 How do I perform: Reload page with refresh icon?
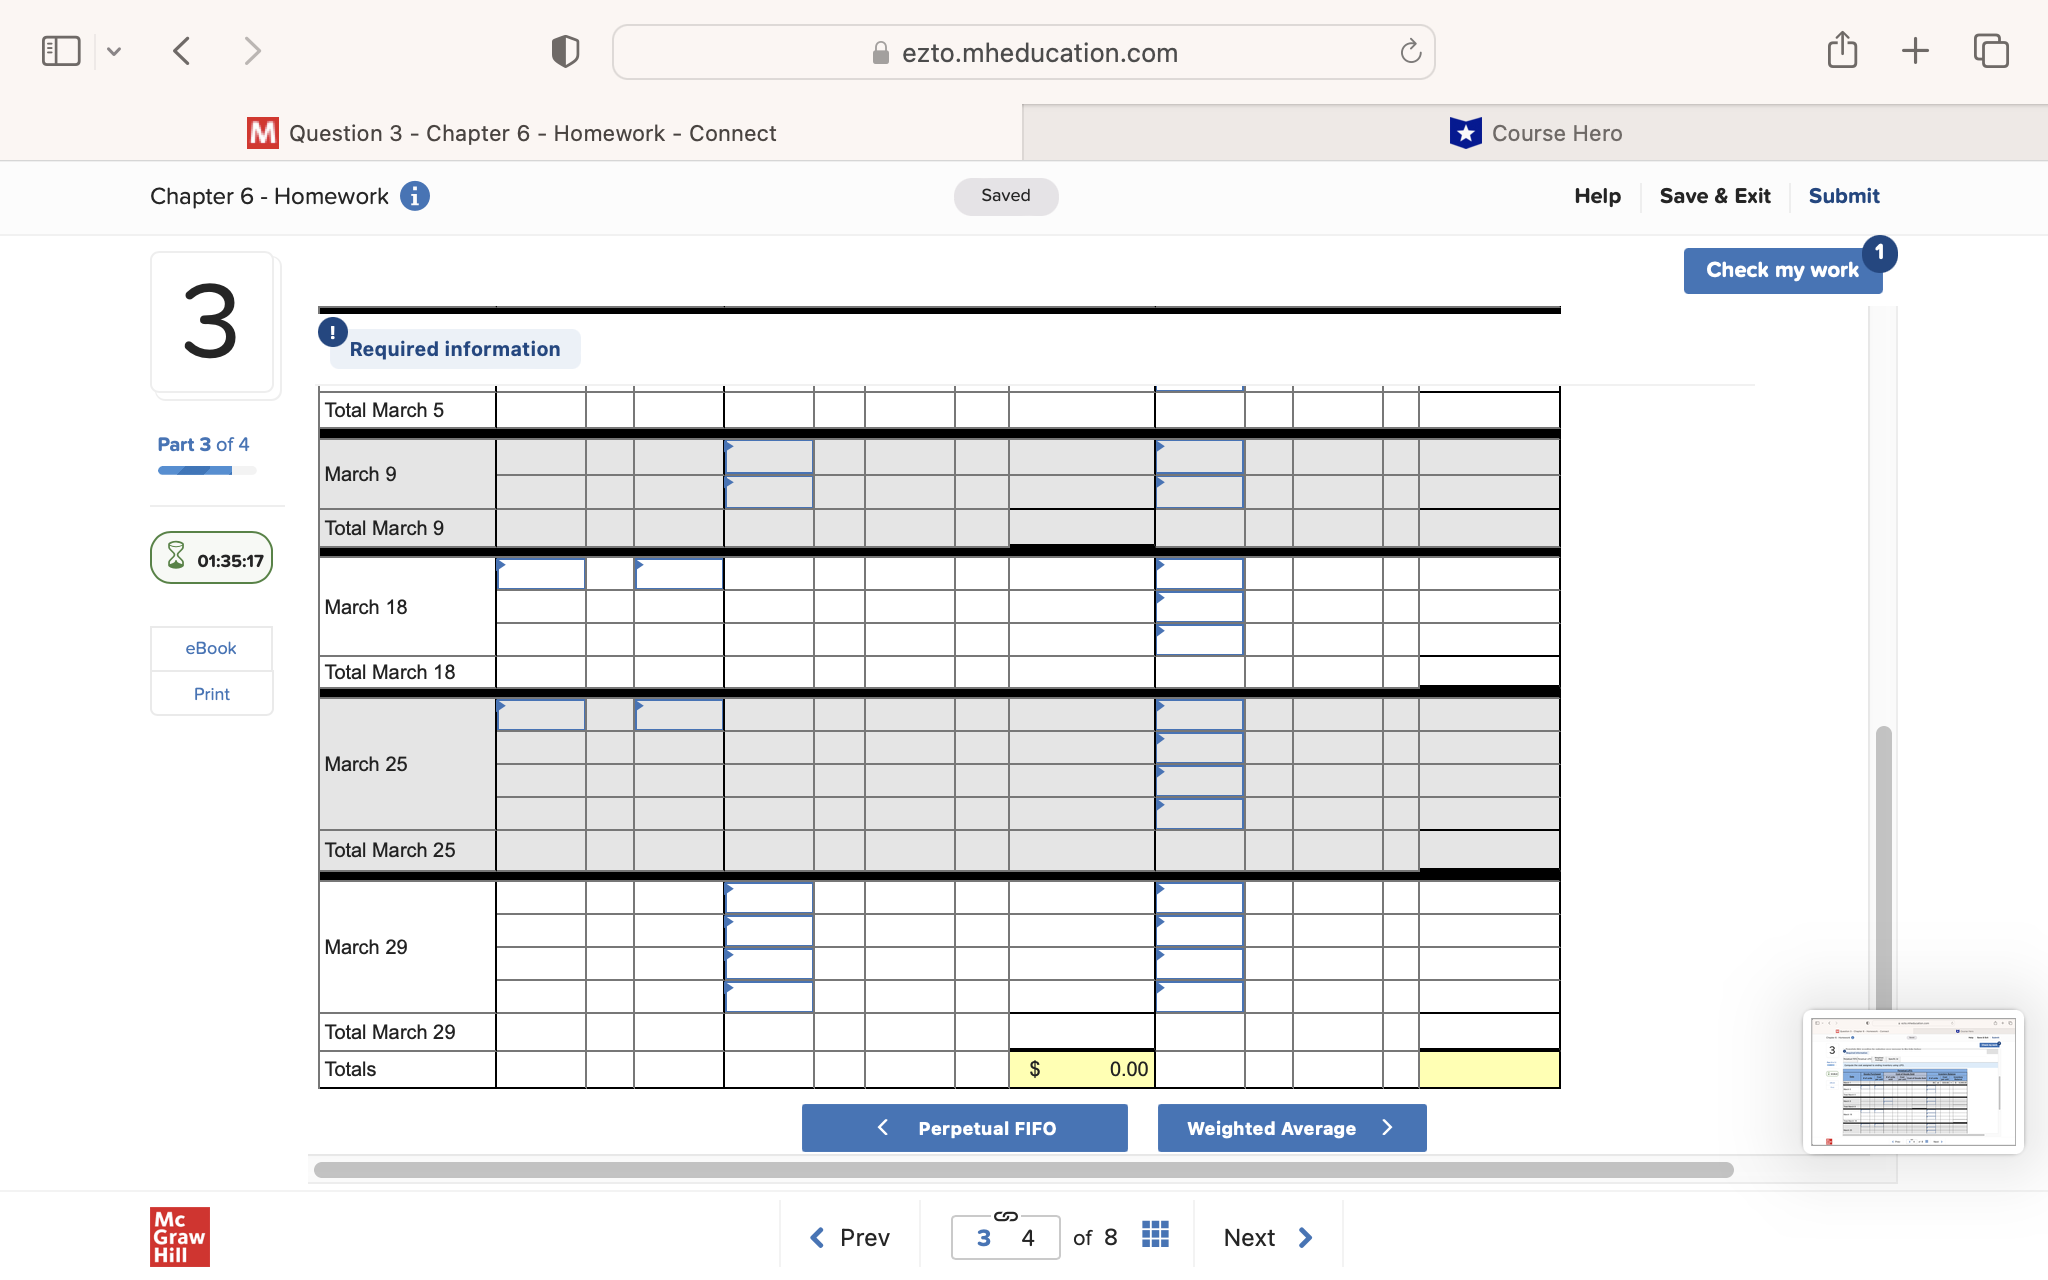click(1410, 52)
